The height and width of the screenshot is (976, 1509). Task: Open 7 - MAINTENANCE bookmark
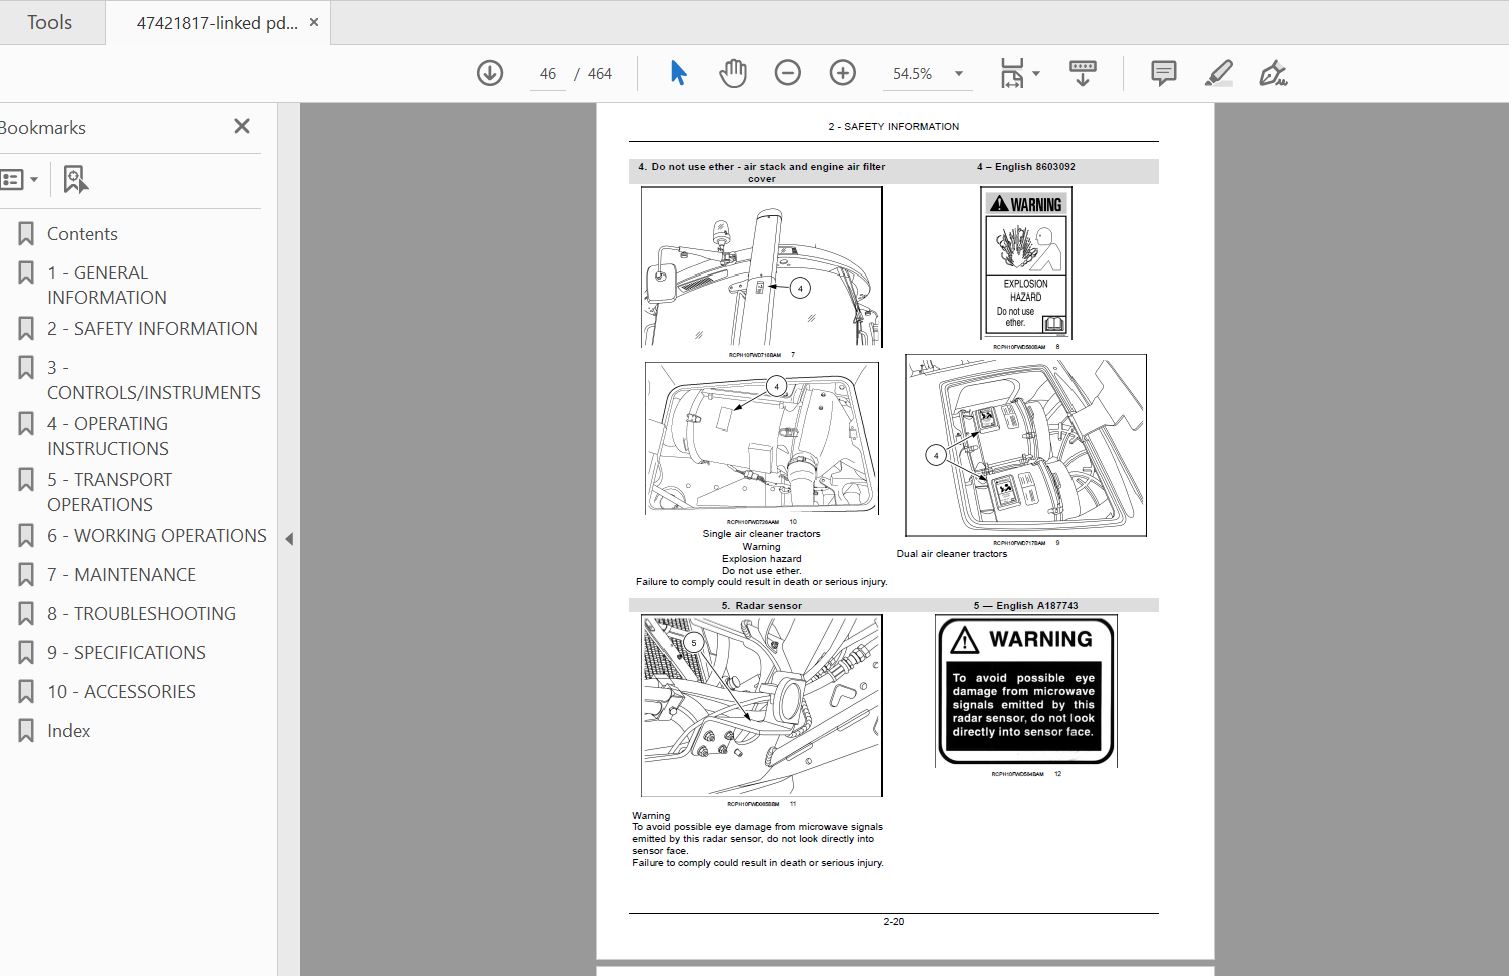point(121,575)
